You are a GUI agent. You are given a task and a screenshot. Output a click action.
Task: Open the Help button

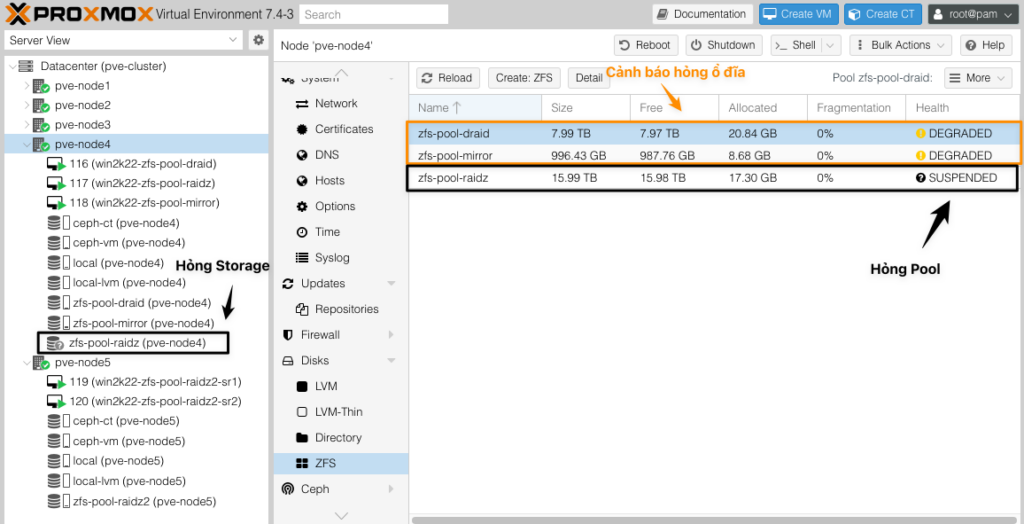pos(985,45)
